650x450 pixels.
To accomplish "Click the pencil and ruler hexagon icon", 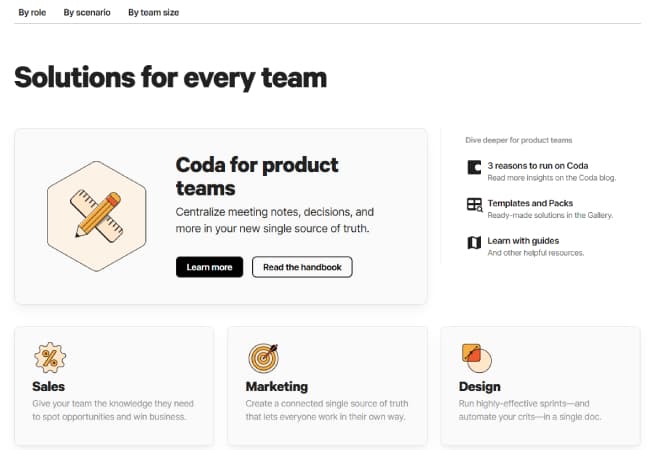I will pos(96,214).
